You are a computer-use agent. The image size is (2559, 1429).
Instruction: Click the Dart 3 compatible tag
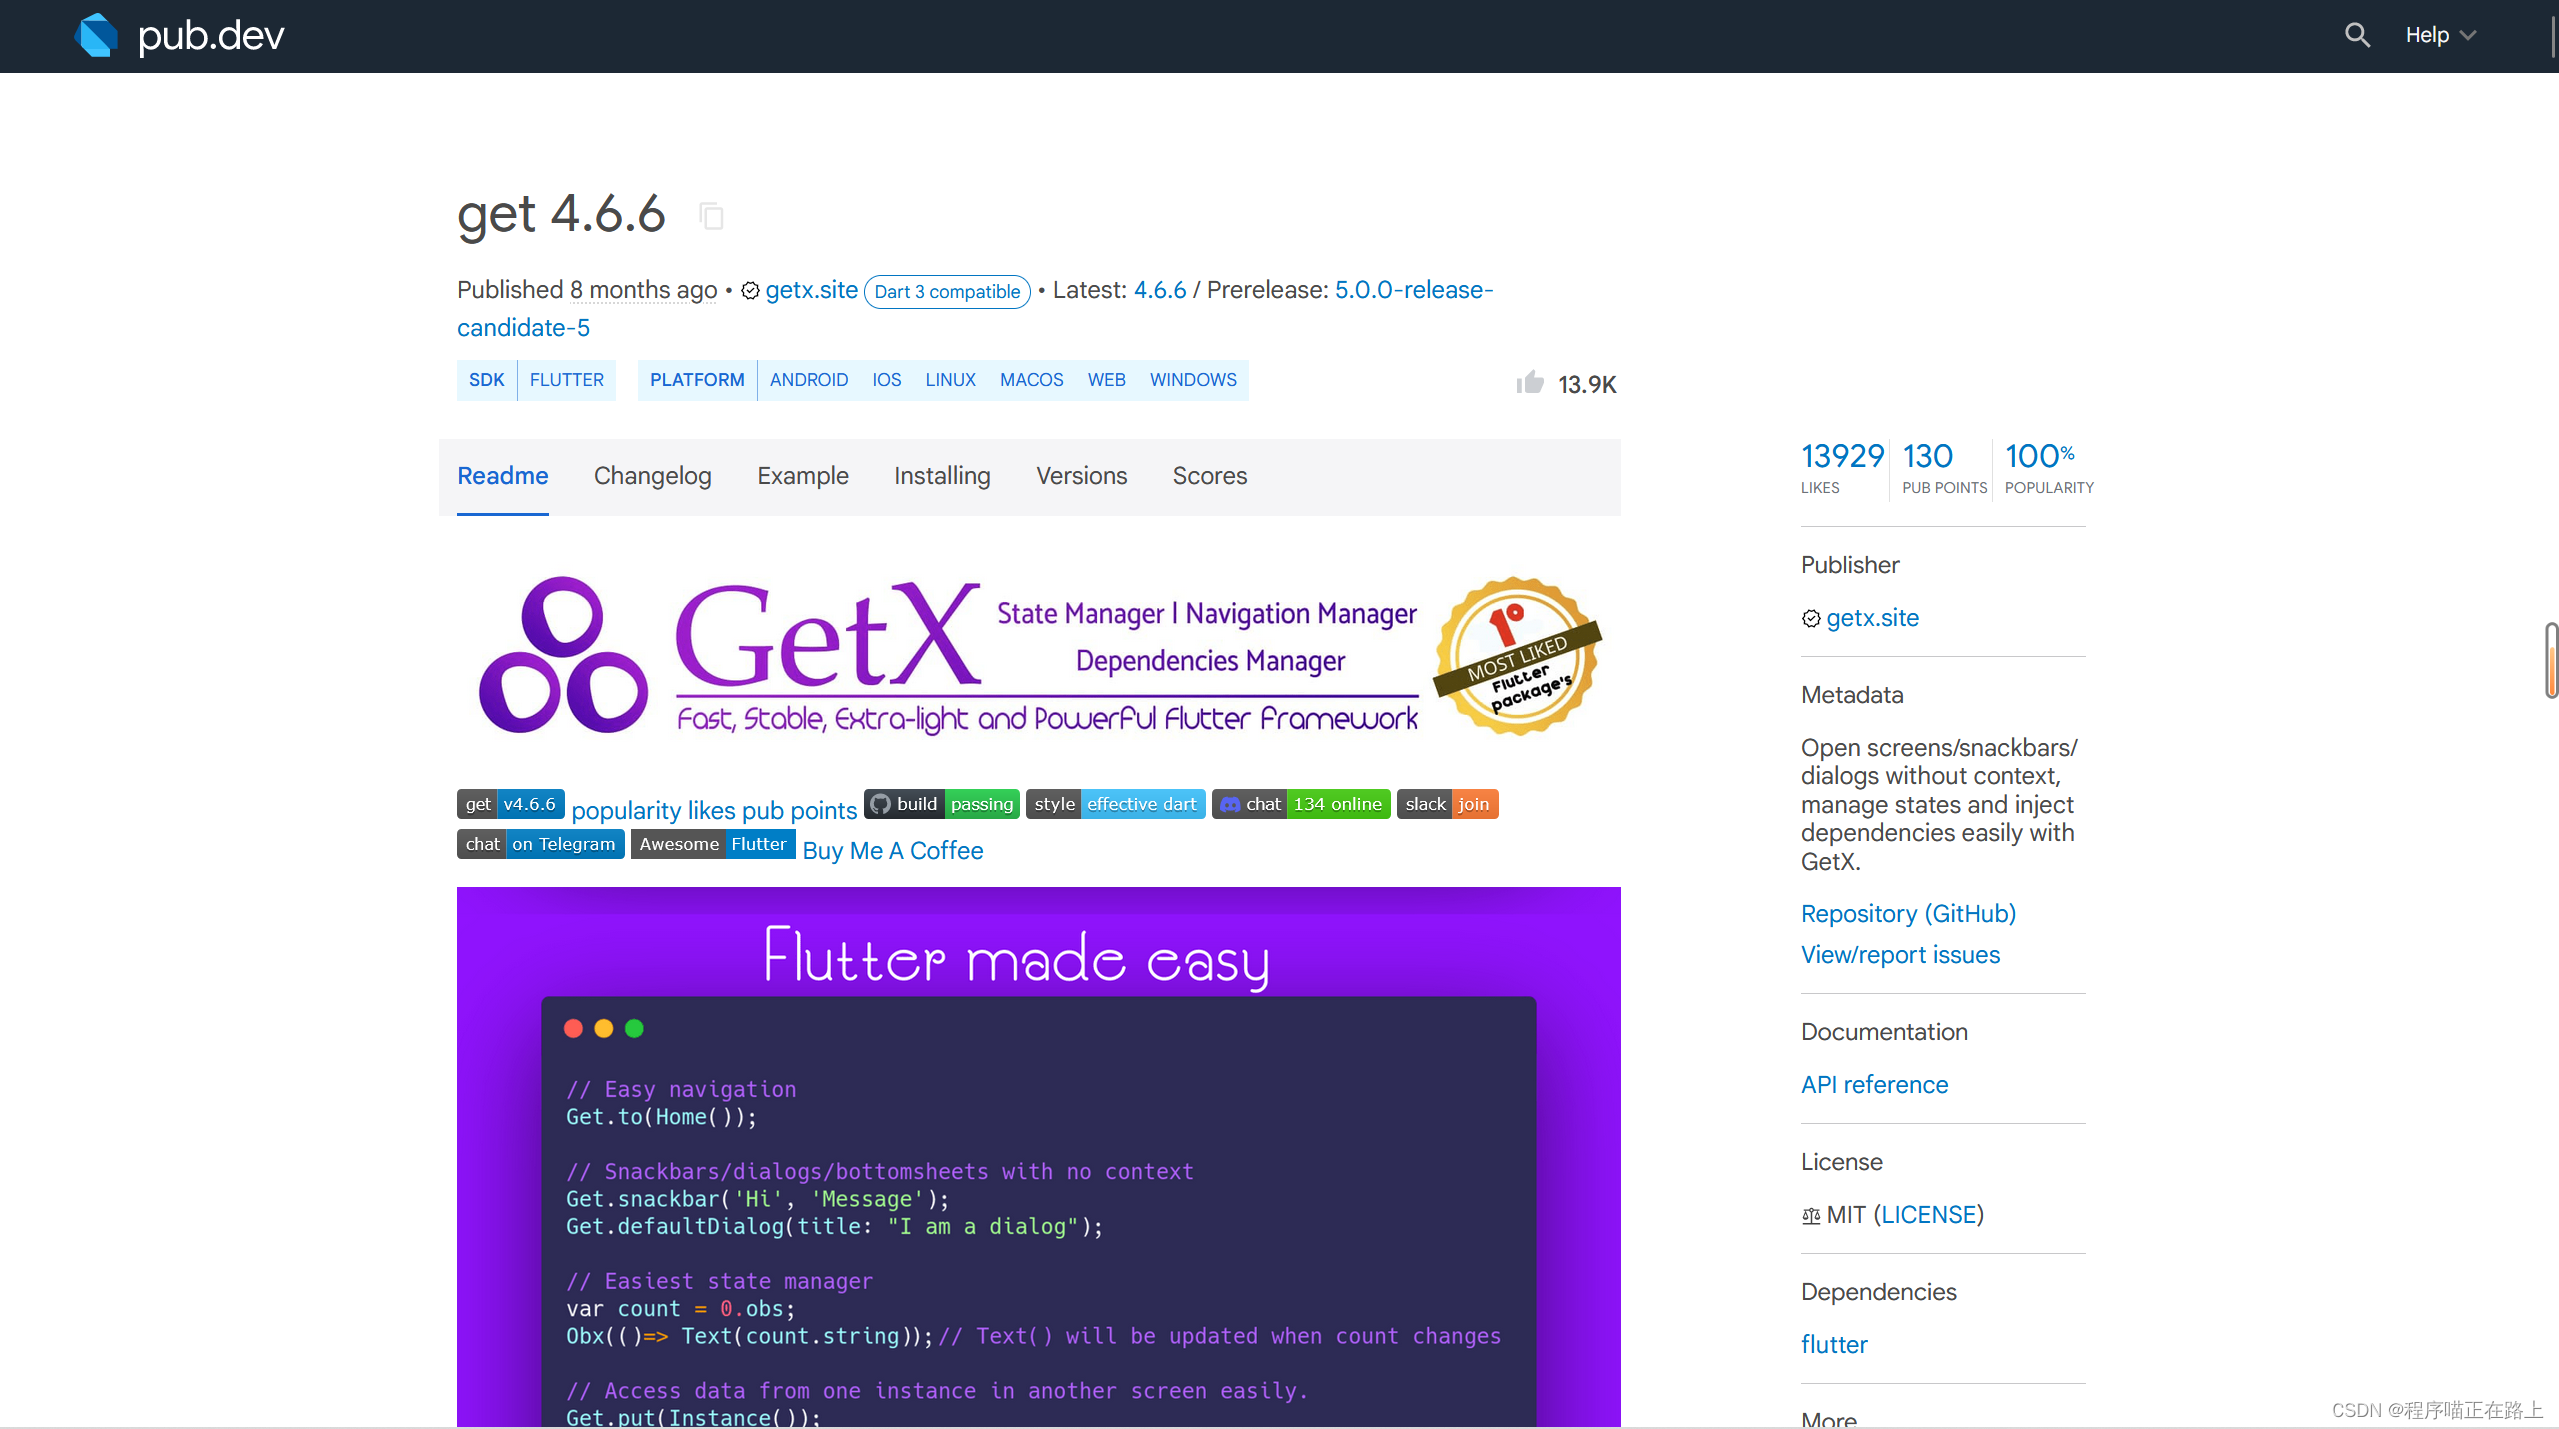[946, 292]
